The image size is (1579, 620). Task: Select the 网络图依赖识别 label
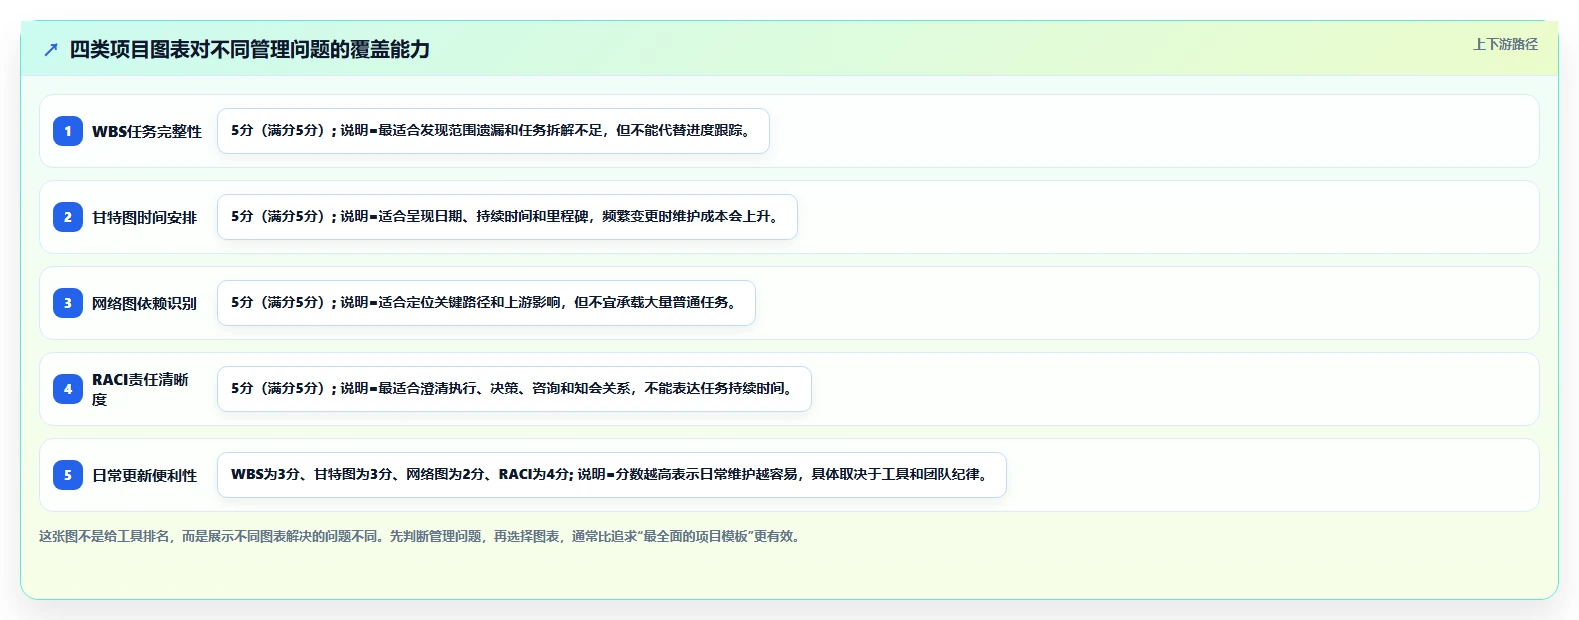145,303
